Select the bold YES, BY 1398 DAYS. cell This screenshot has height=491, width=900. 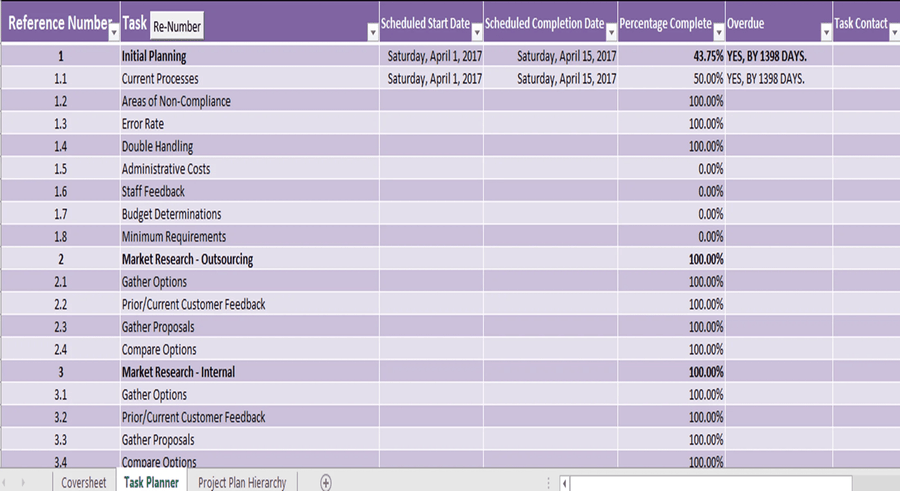[779, 56]
